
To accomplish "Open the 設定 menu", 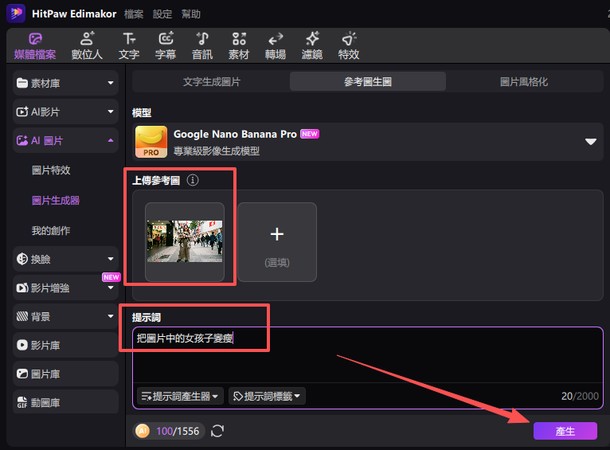I will (162, 14).
